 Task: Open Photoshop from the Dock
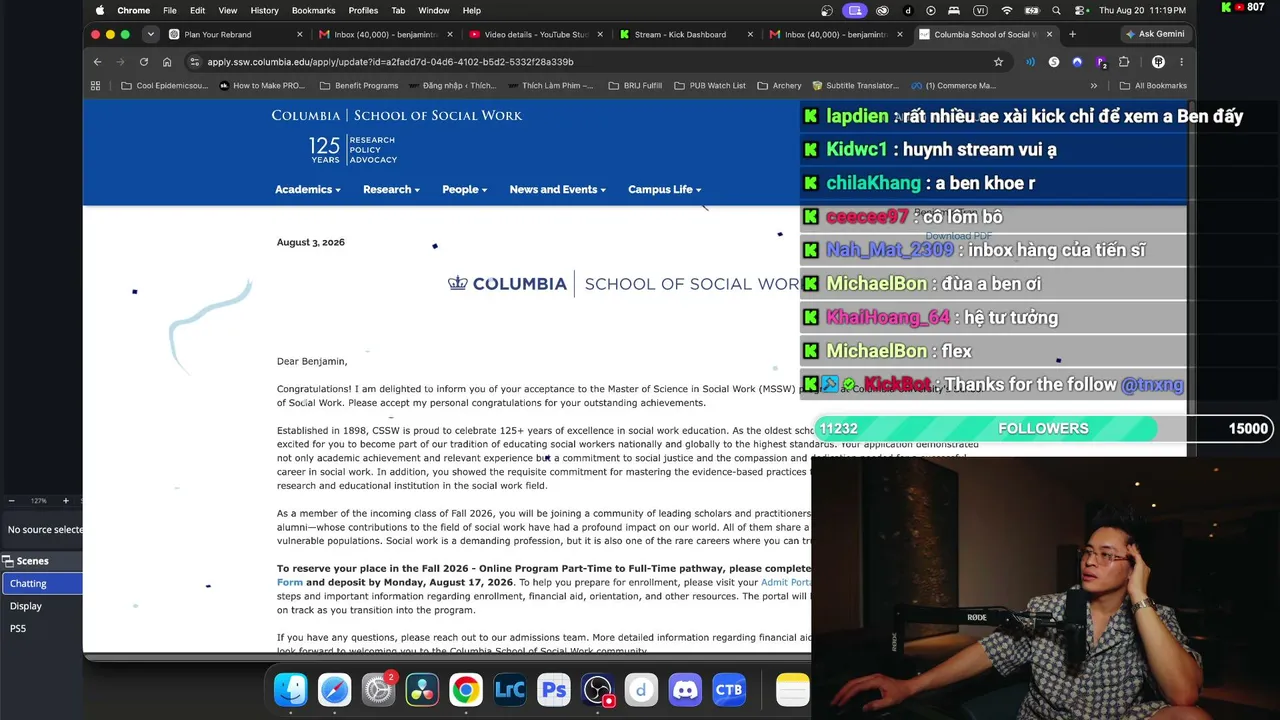point(554,690)
